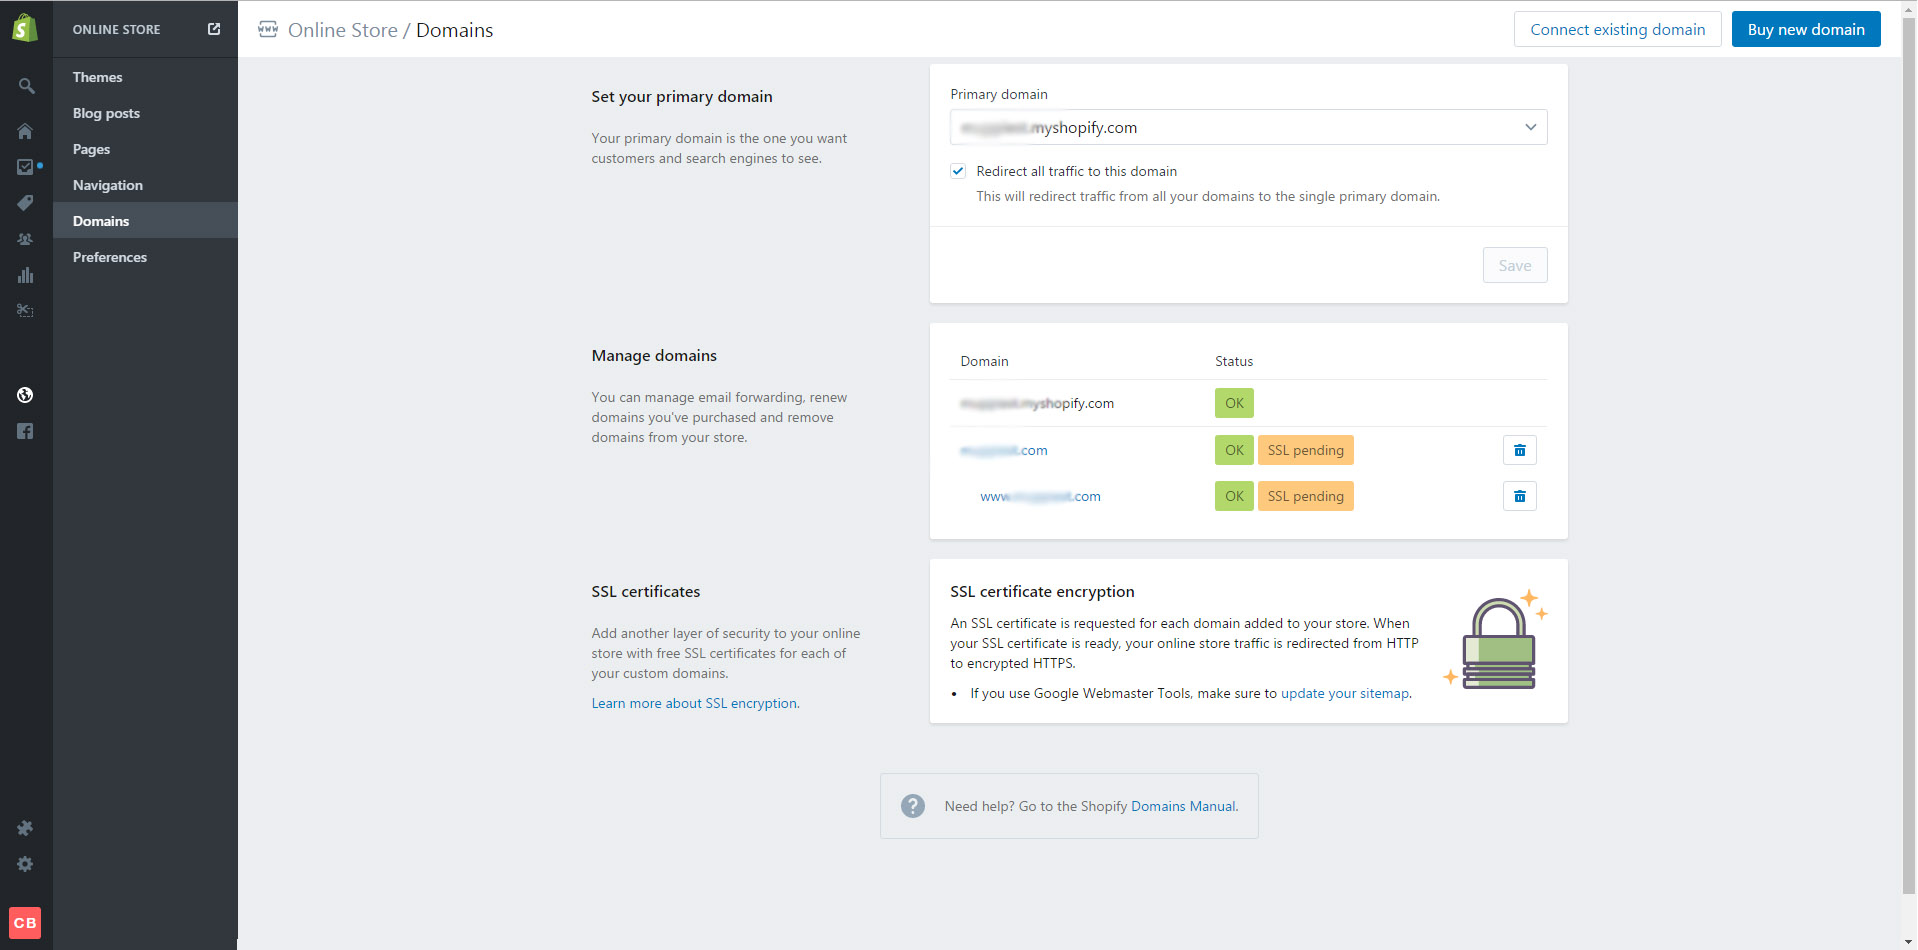This screenshot has width=1918, height=950.
Task: Click SSL pending badge for root .com domain
Action: click(x=1305, y=450)
